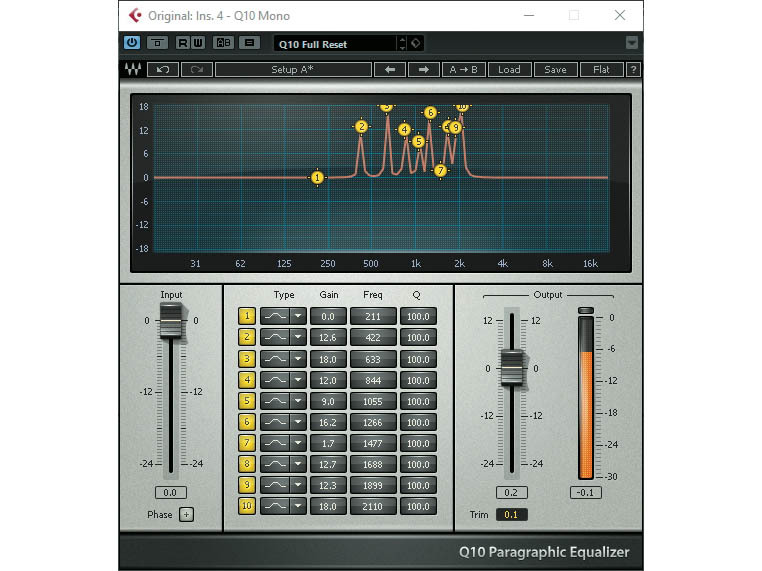Toggle band 2 on/off button

[247, 337]
